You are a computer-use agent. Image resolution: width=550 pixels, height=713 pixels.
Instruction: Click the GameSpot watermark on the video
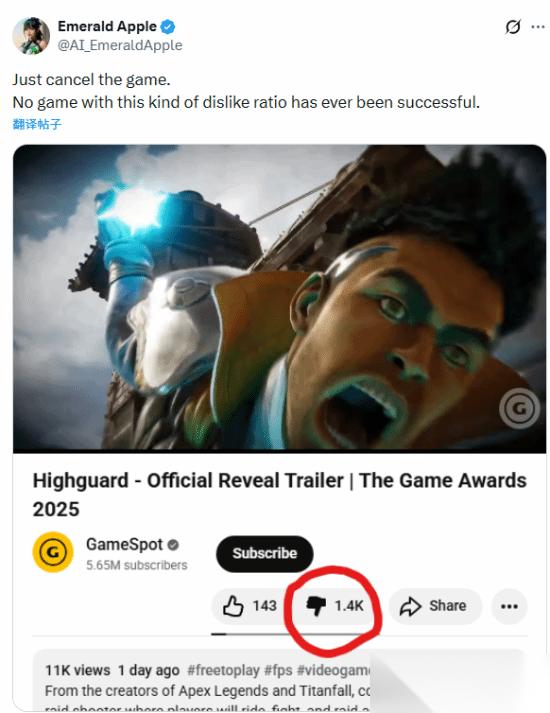519,408
